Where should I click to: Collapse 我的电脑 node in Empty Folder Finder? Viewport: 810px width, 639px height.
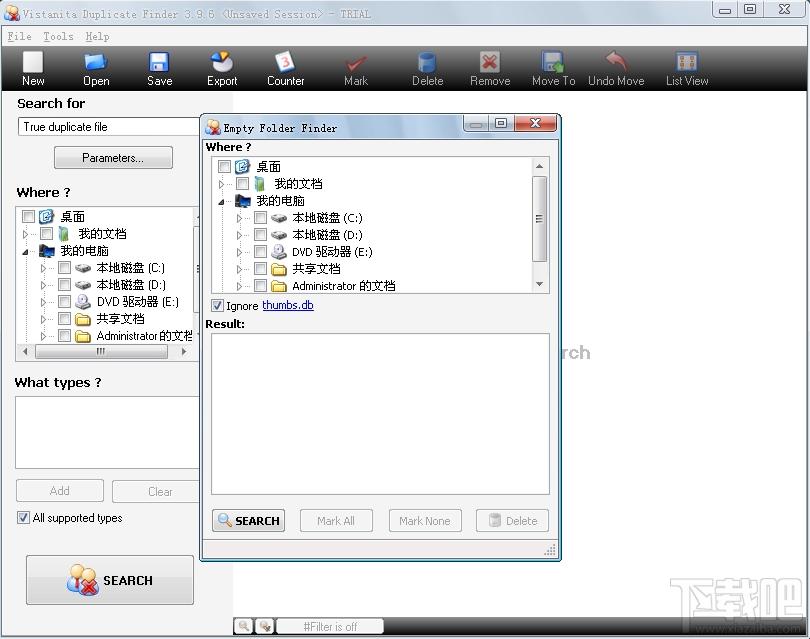click(x=221, y=202)
